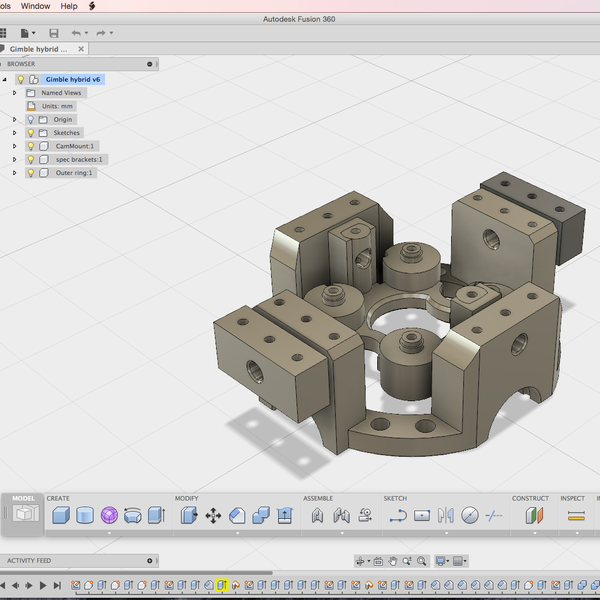
Task: Click the Undo arrow icon
Action: [x=76, y=33]
